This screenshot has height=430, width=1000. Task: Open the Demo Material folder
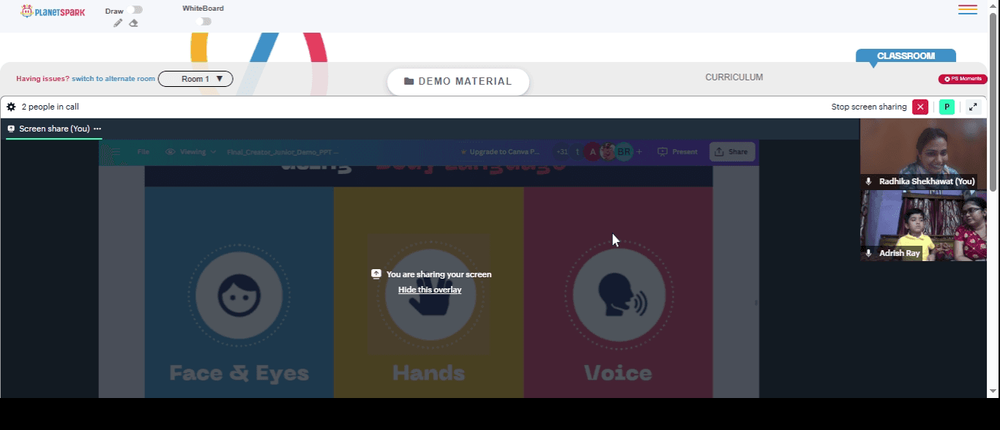[x=459, y=82]
